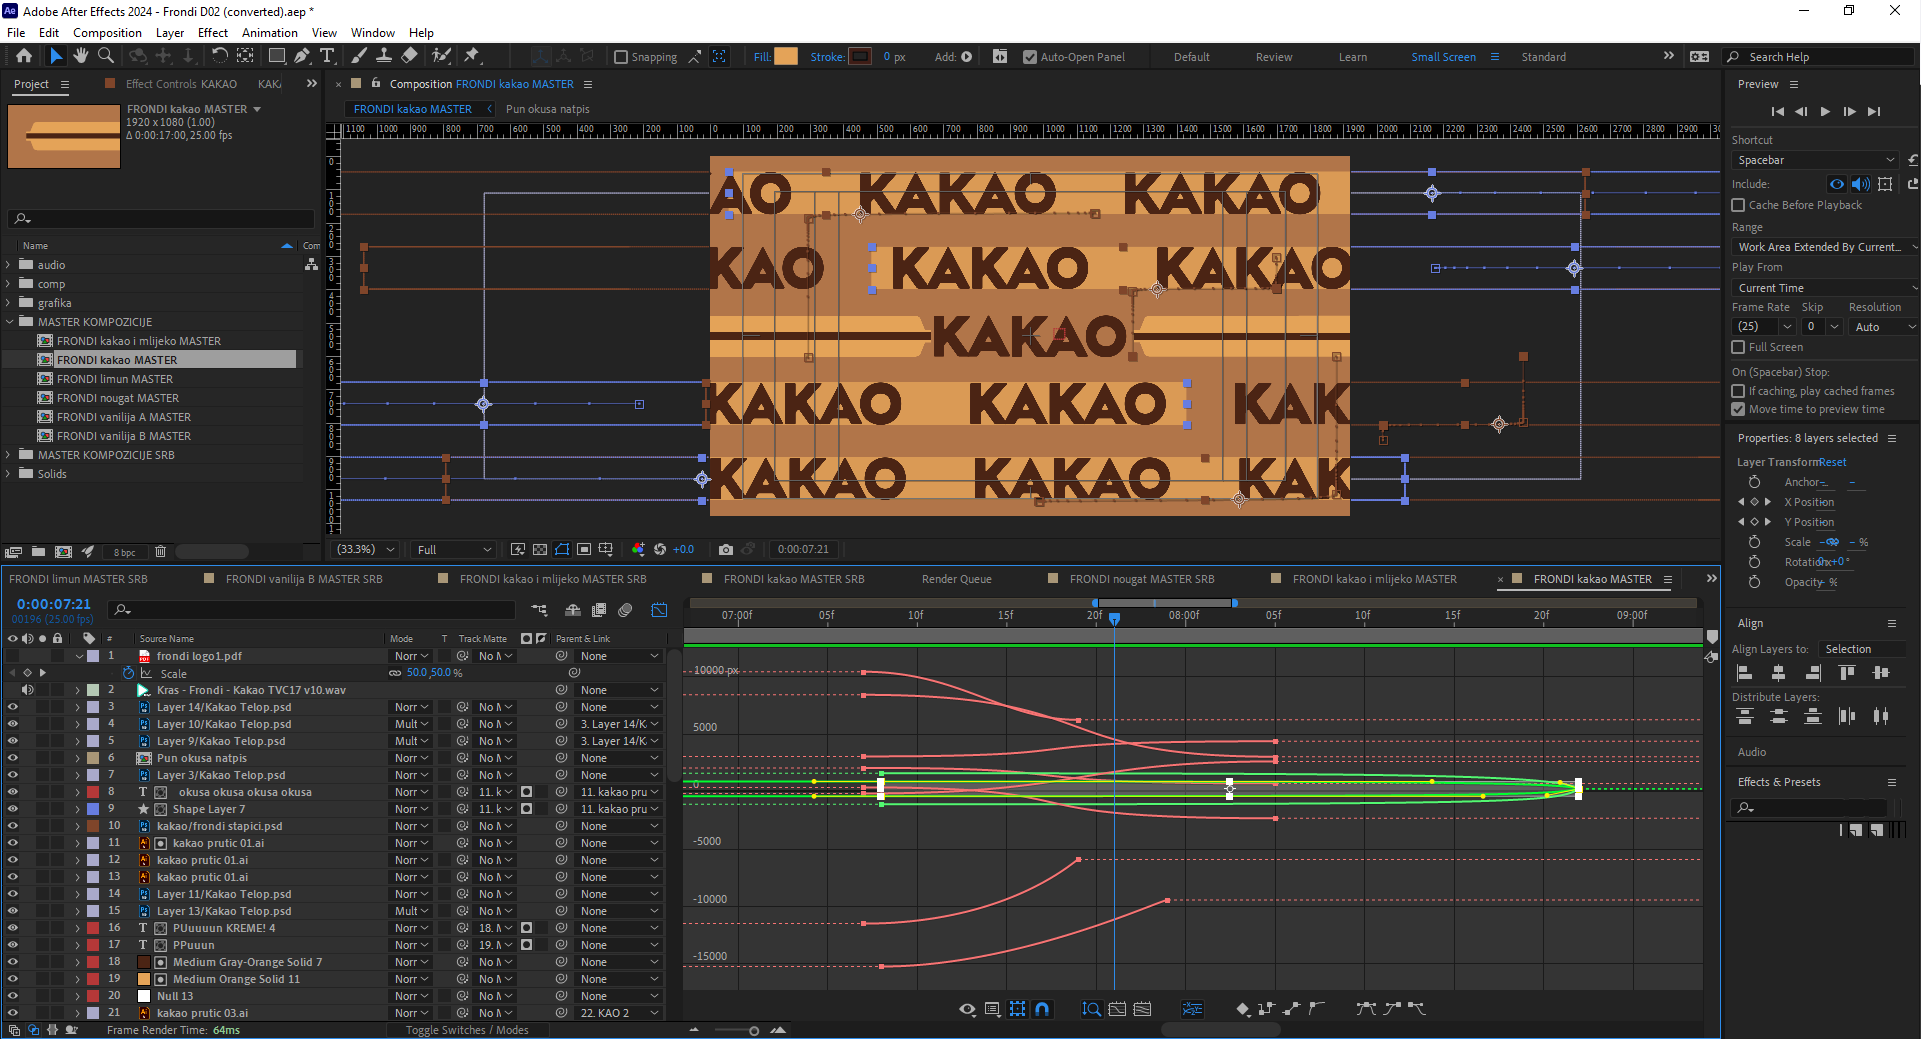Open the Shortcut 'Spacebar' dropdown
This screenshot has height=1039, width=1921.
point(1815,160)
